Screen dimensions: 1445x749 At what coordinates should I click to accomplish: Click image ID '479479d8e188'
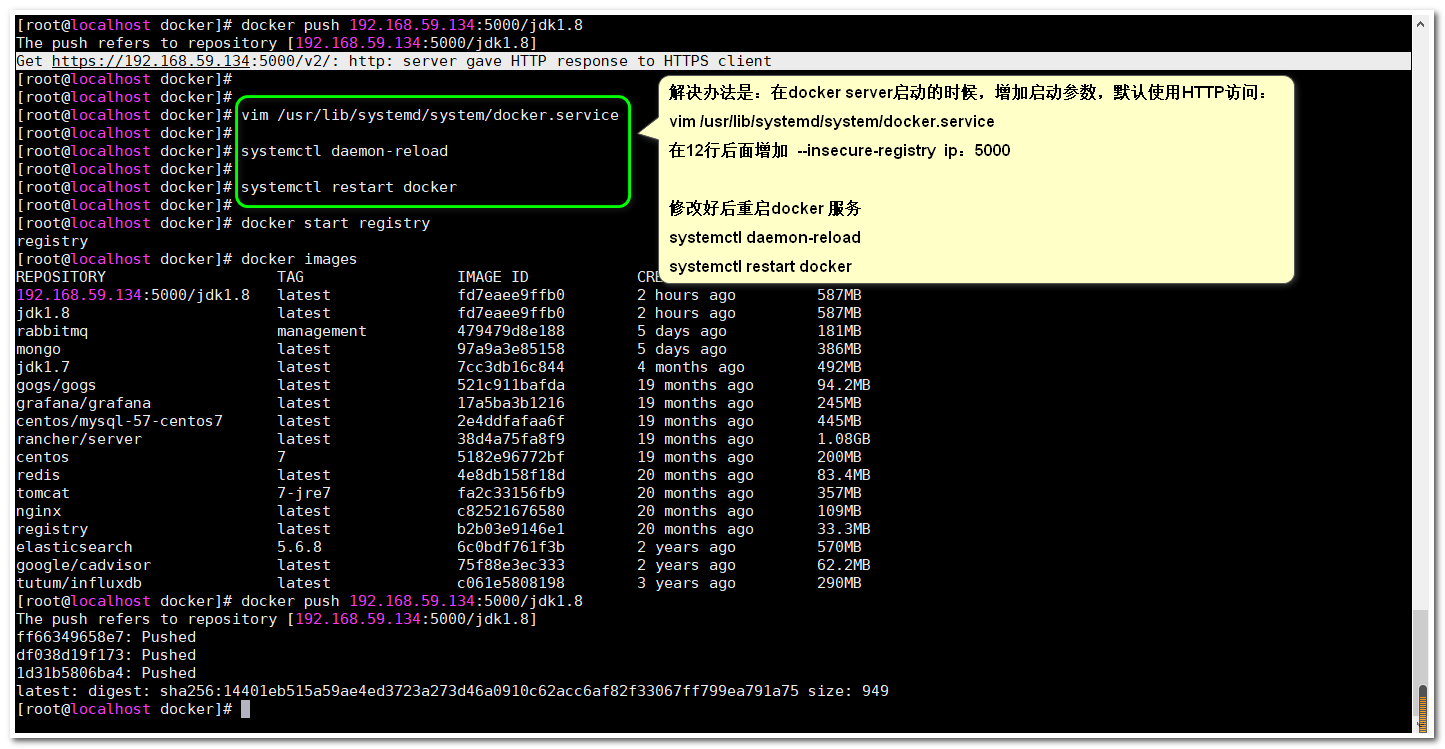coord(511,331)
